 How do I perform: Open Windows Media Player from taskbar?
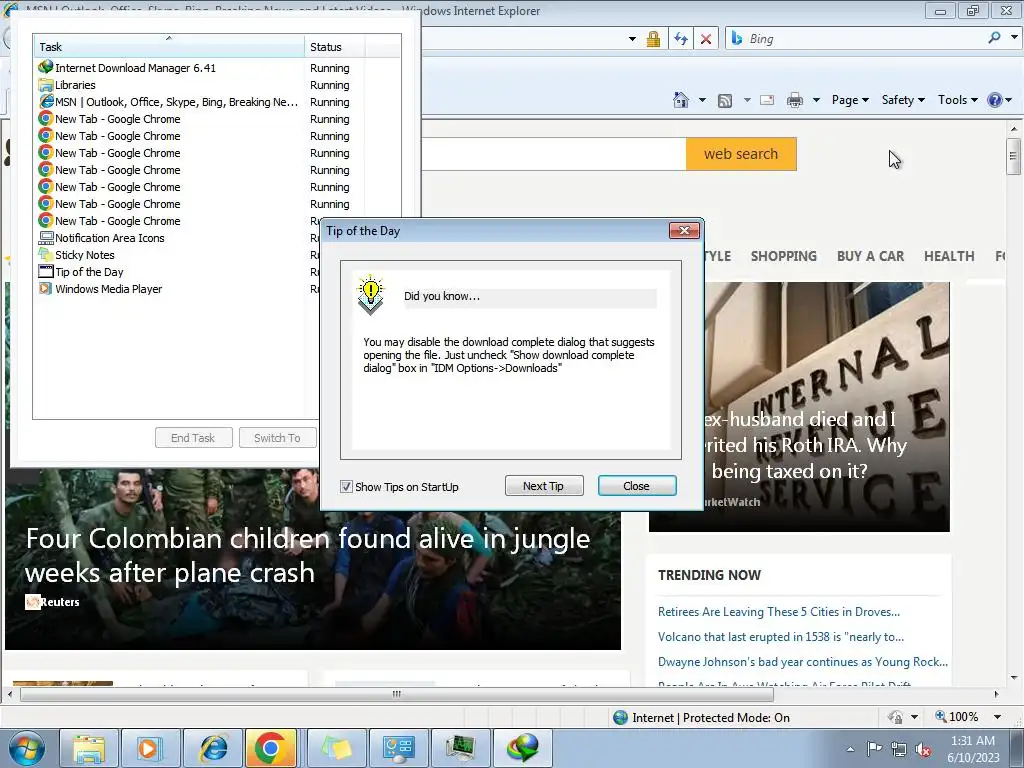click(x=149, y=748)
